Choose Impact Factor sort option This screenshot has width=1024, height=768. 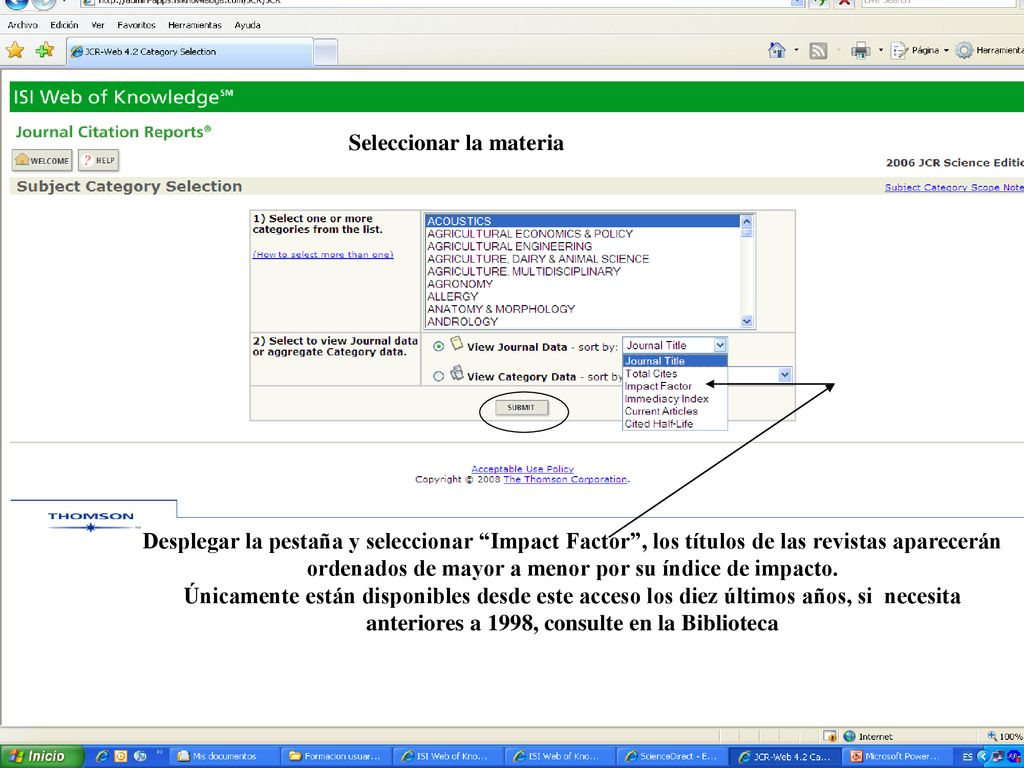675,386
